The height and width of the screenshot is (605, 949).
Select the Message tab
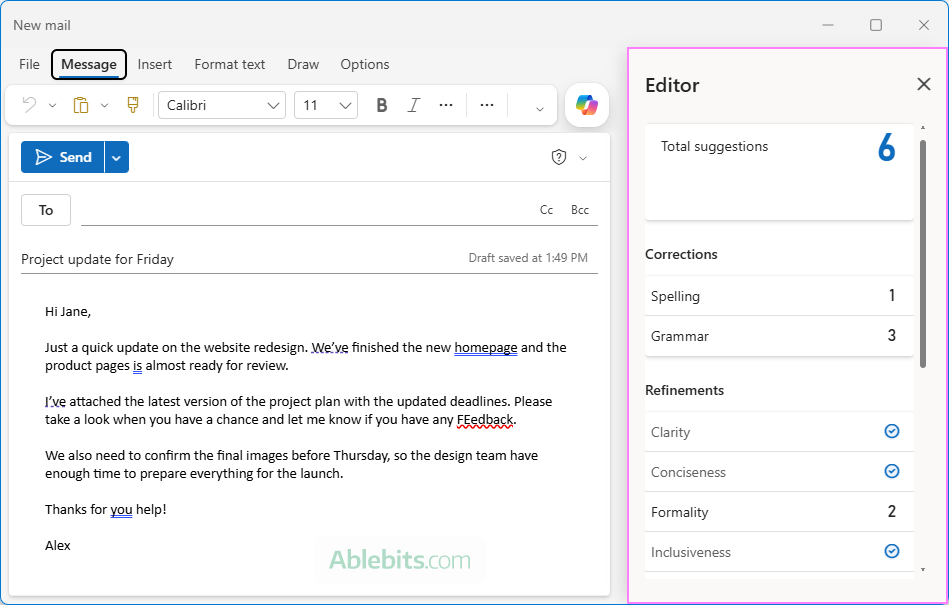pyautogui.click(x=89, y=64)
